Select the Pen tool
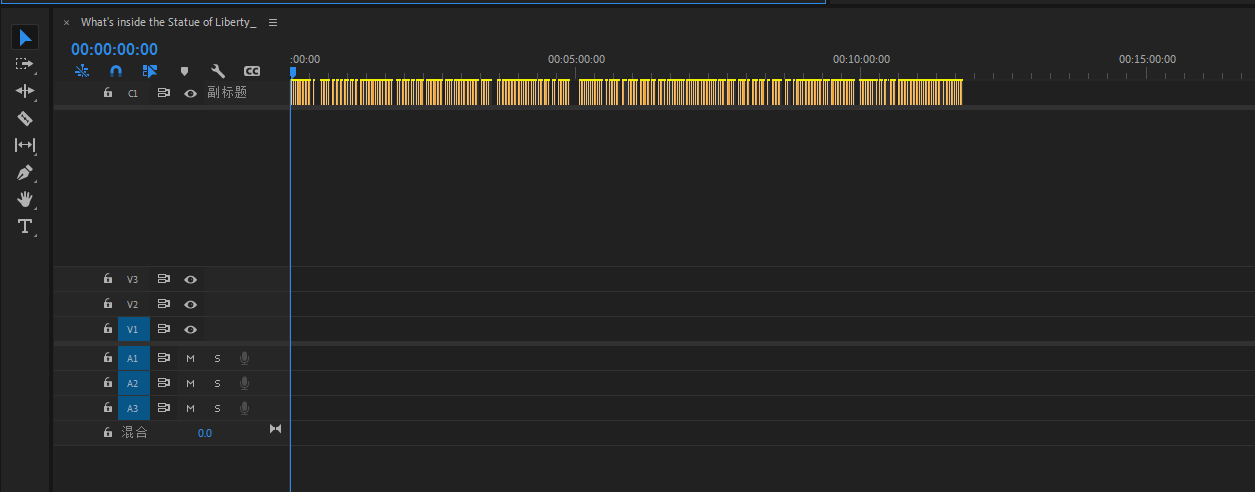The width and height of the screenshot is (1255, 492). click(x=25, y=172)
